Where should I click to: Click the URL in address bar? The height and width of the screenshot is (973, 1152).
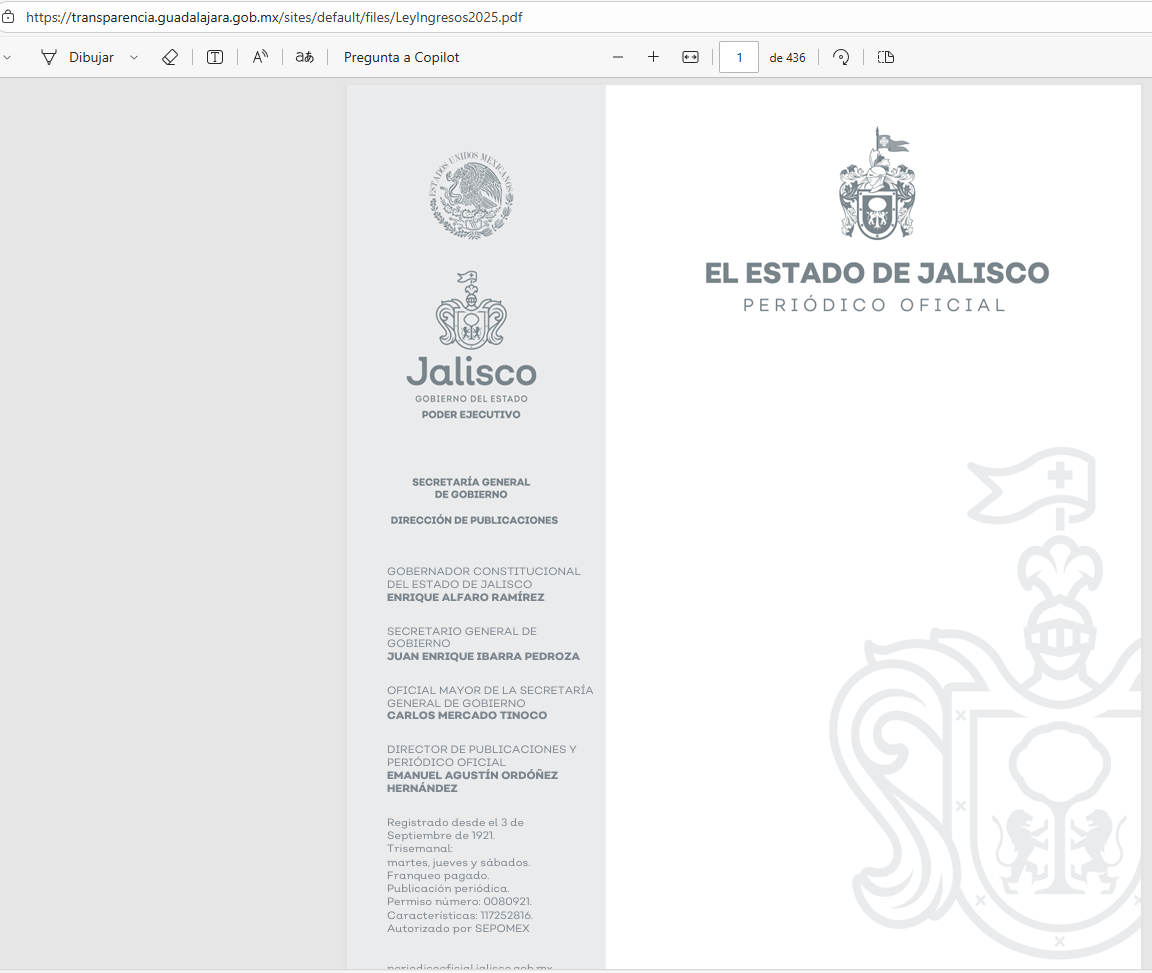click(274, 17)
